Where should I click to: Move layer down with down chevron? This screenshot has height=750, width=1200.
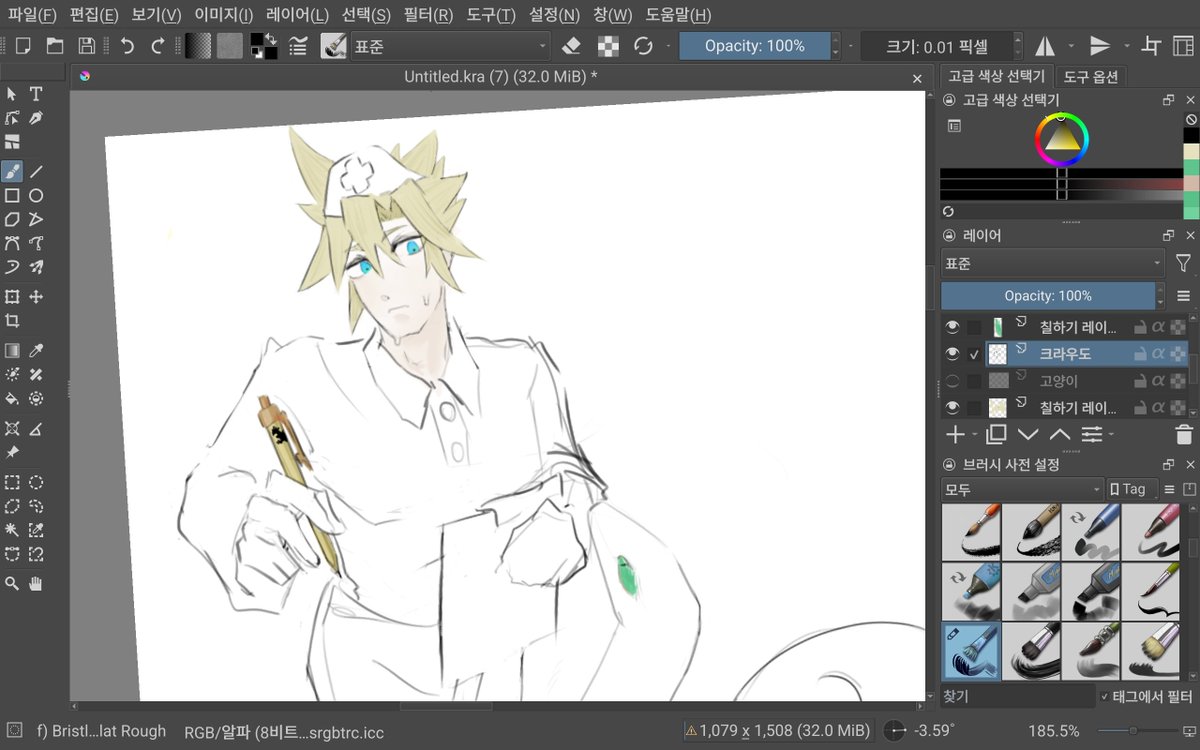[1028, 434]
